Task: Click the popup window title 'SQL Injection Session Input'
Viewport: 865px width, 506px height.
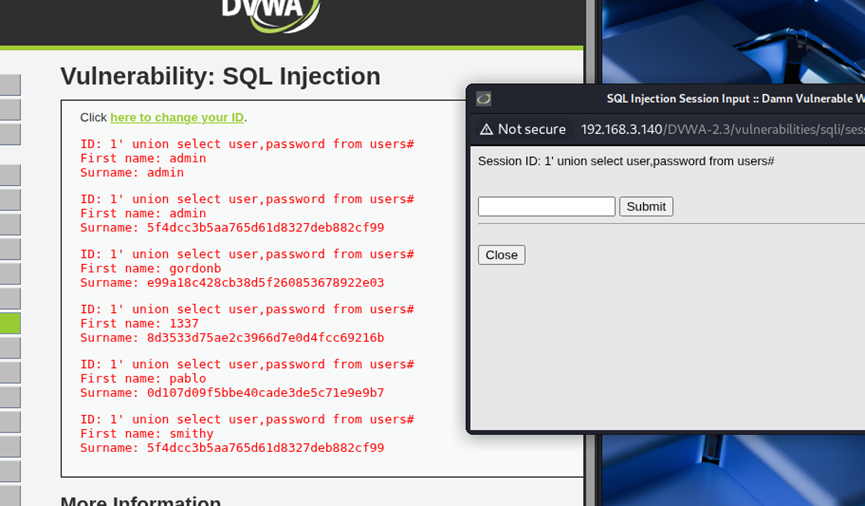Action: (678, 99)
